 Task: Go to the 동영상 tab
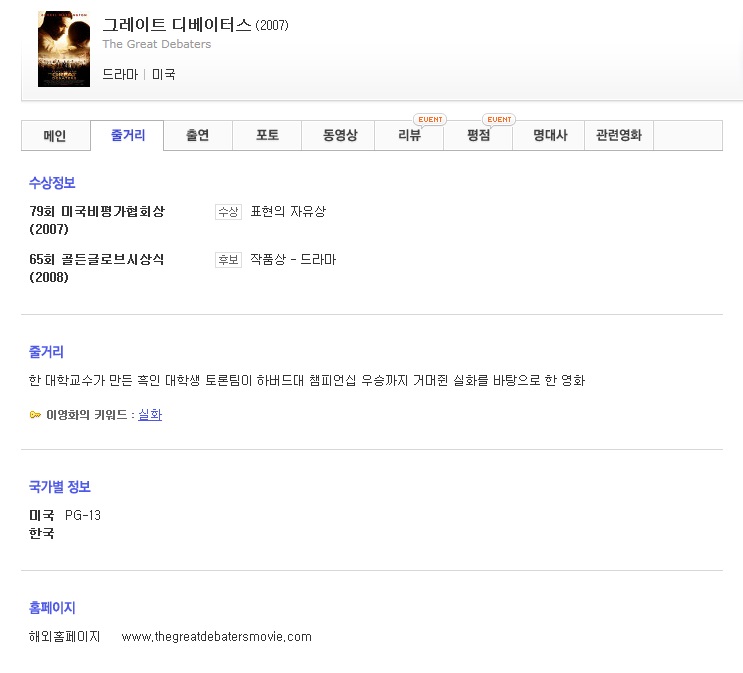[340, 136]
